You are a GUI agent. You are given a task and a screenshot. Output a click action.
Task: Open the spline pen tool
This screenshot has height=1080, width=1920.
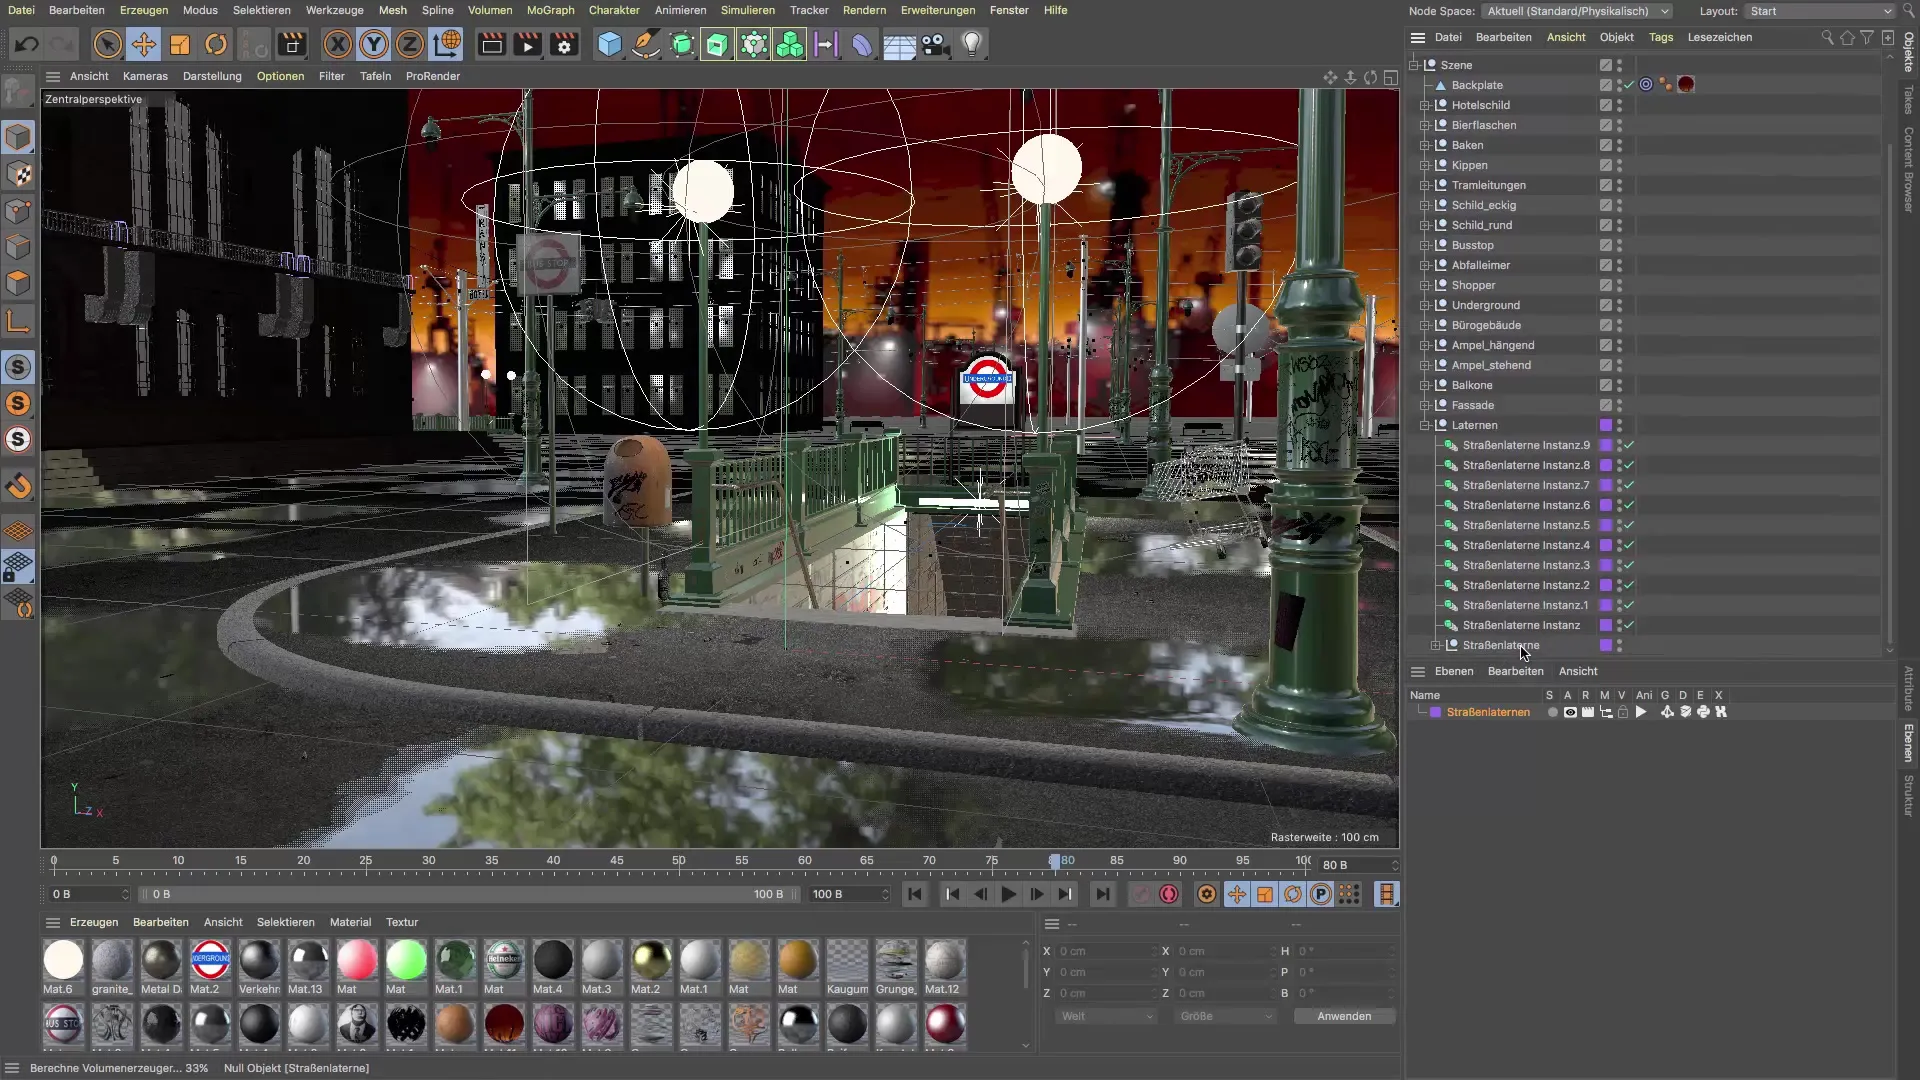tap(646, 44)
